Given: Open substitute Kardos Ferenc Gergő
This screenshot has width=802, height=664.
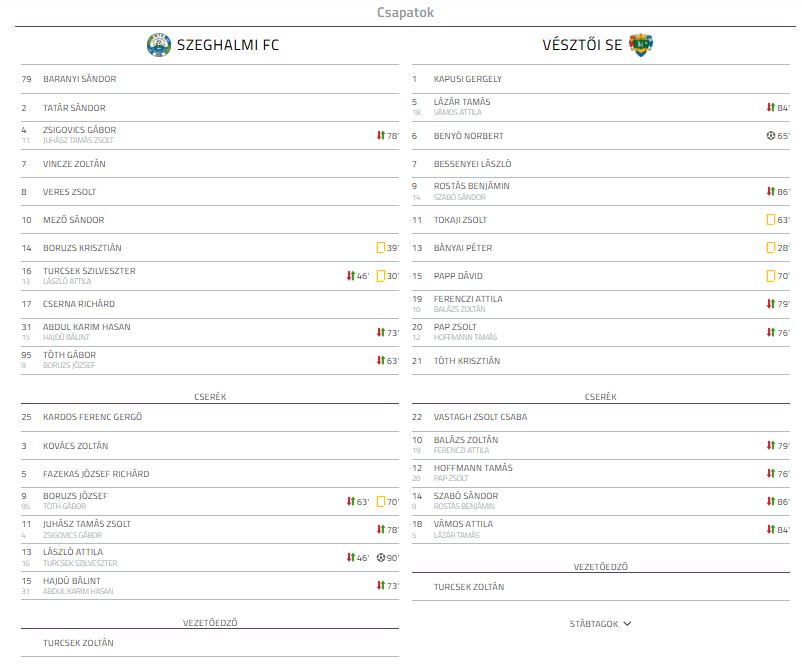Looking at the screenshot, I should coord(93,417).
